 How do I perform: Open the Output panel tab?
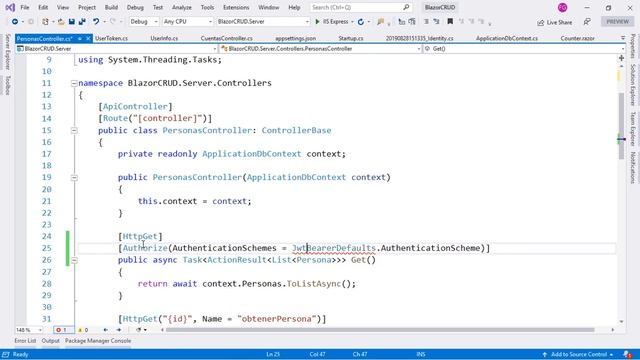point(51,341)
